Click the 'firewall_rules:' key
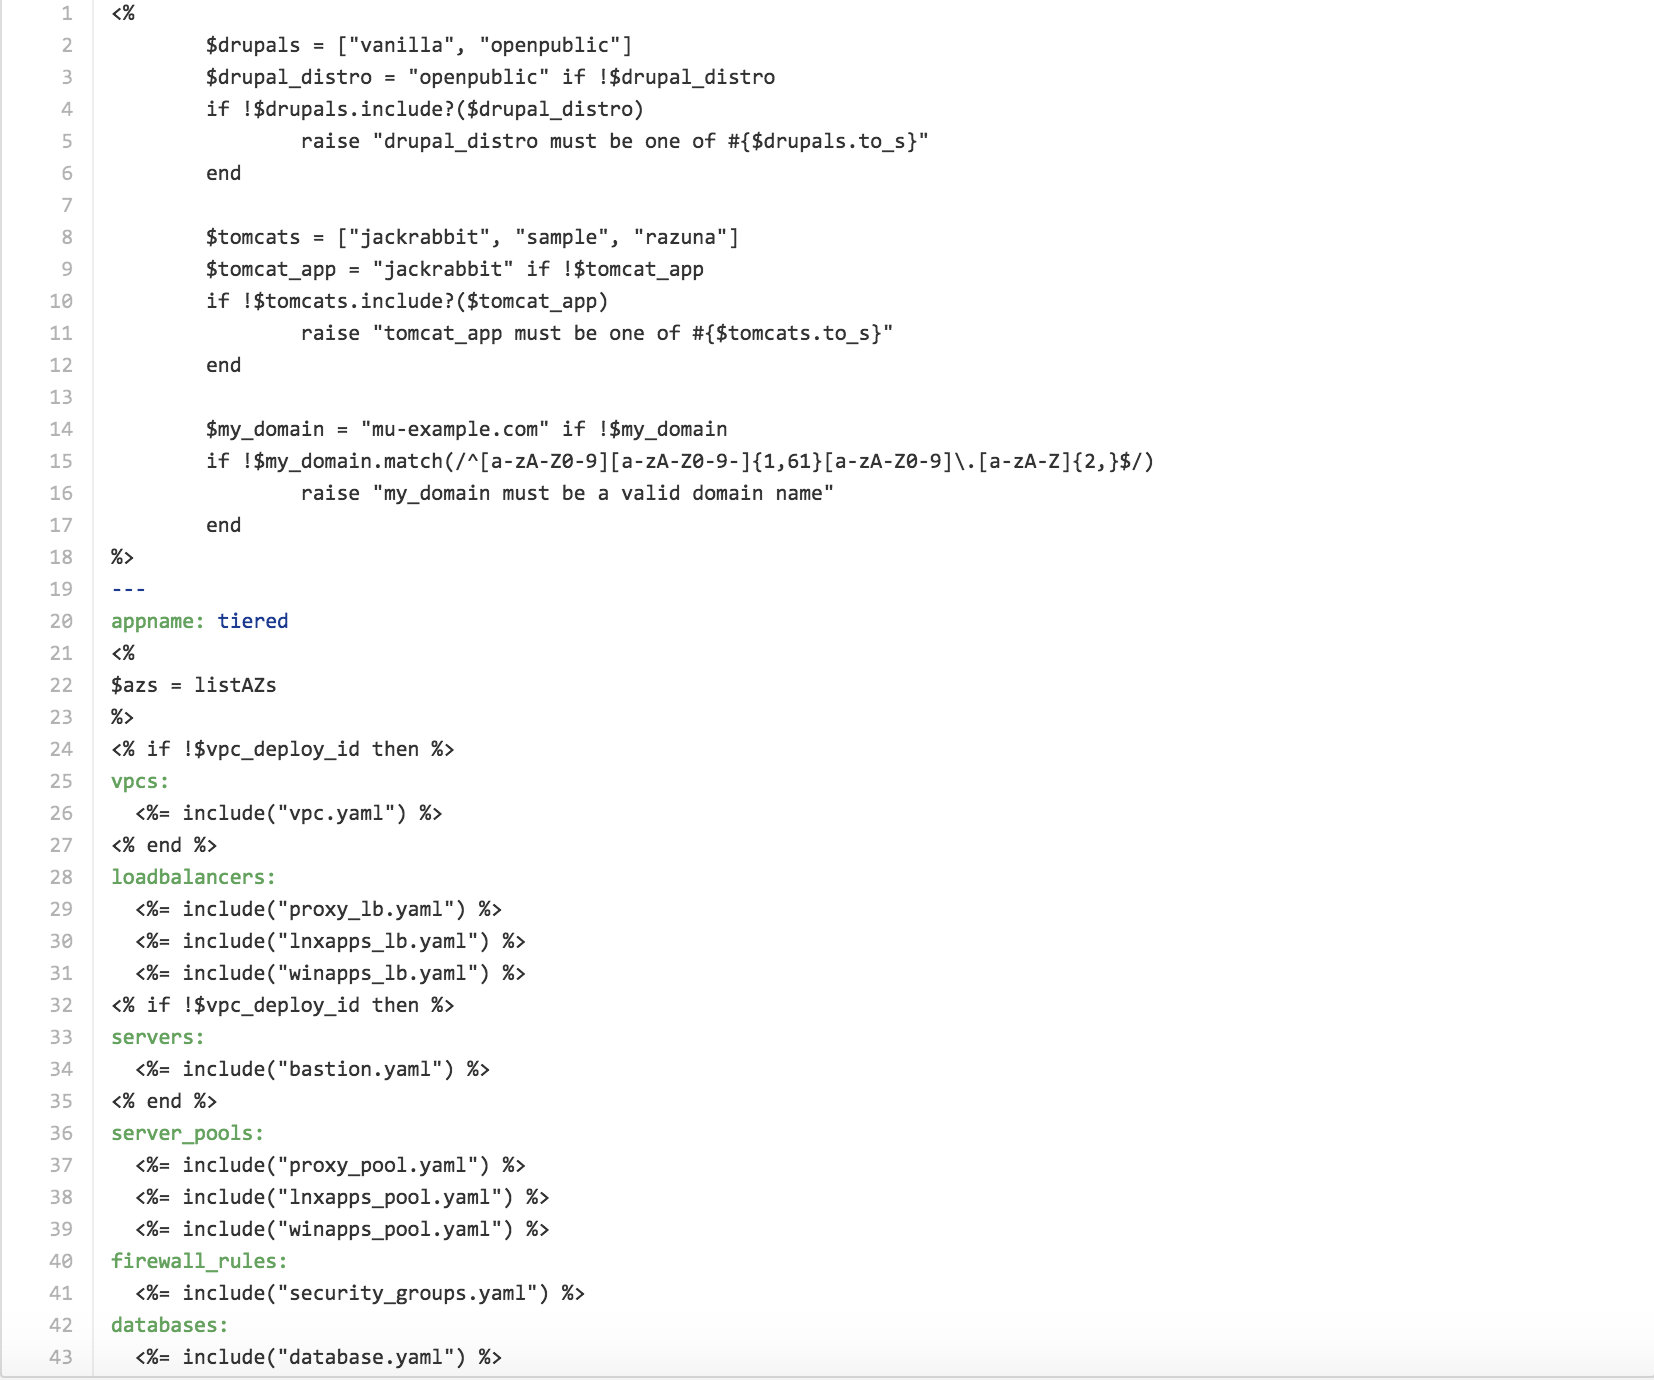 [x=199, y=1261]
